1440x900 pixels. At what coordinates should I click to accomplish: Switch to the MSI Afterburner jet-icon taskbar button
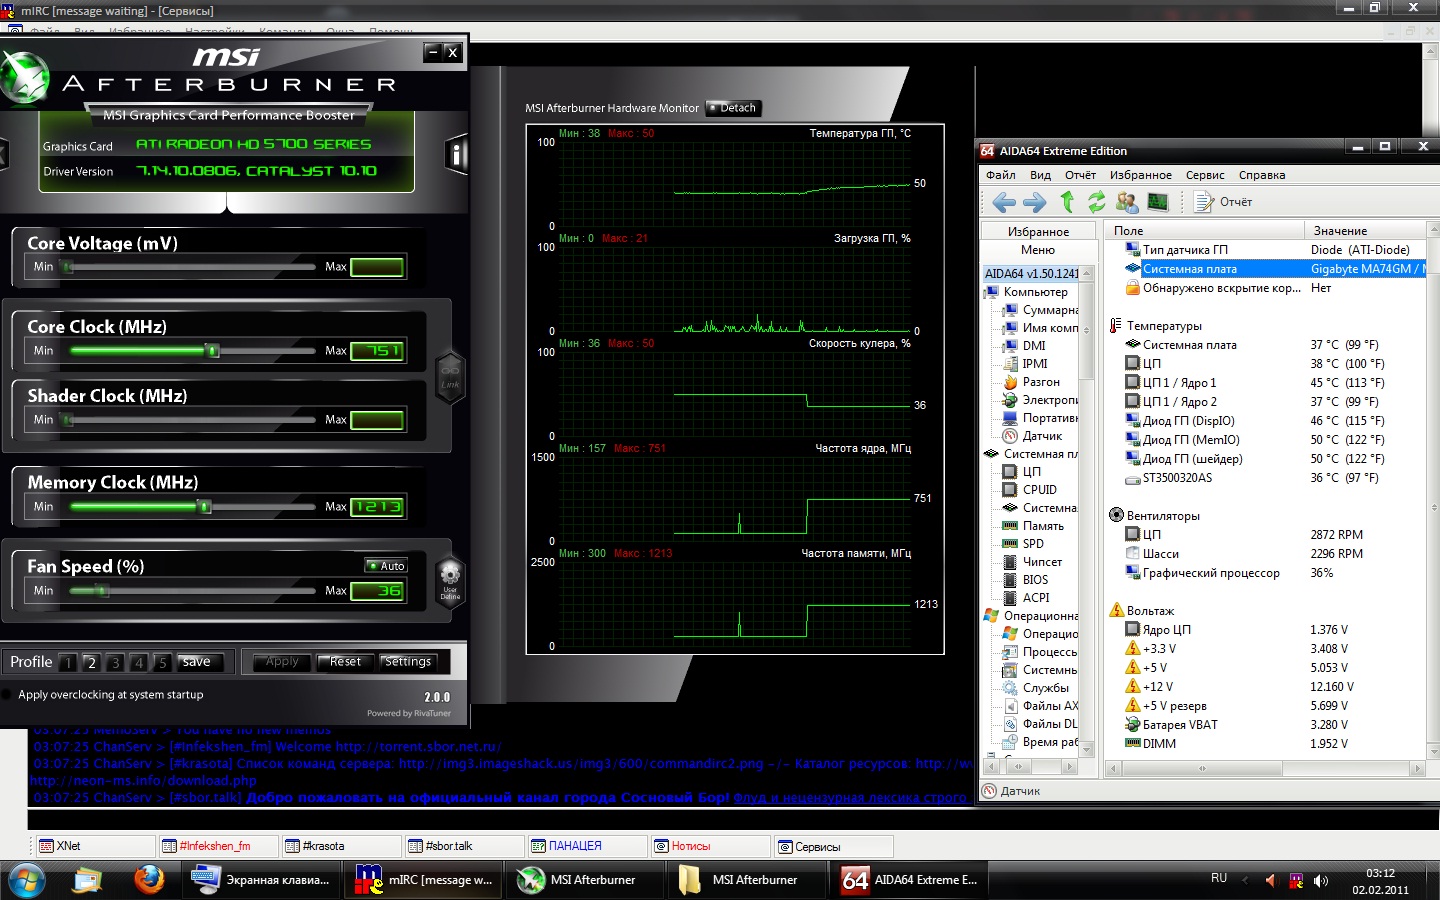click(x=586, y=880)
